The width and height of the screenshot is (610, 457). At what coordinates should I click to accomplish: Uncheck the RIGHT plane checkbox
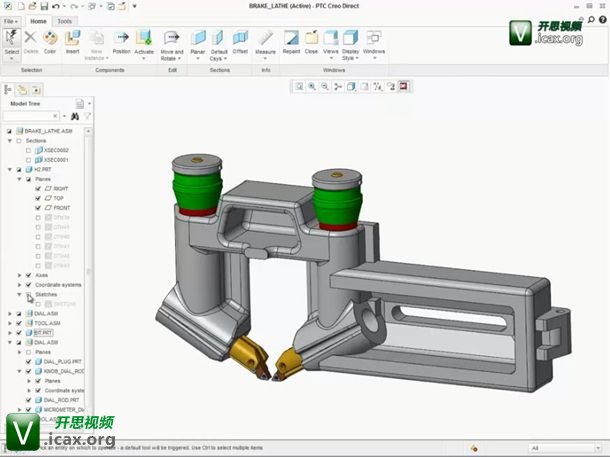tap(38, 188)
